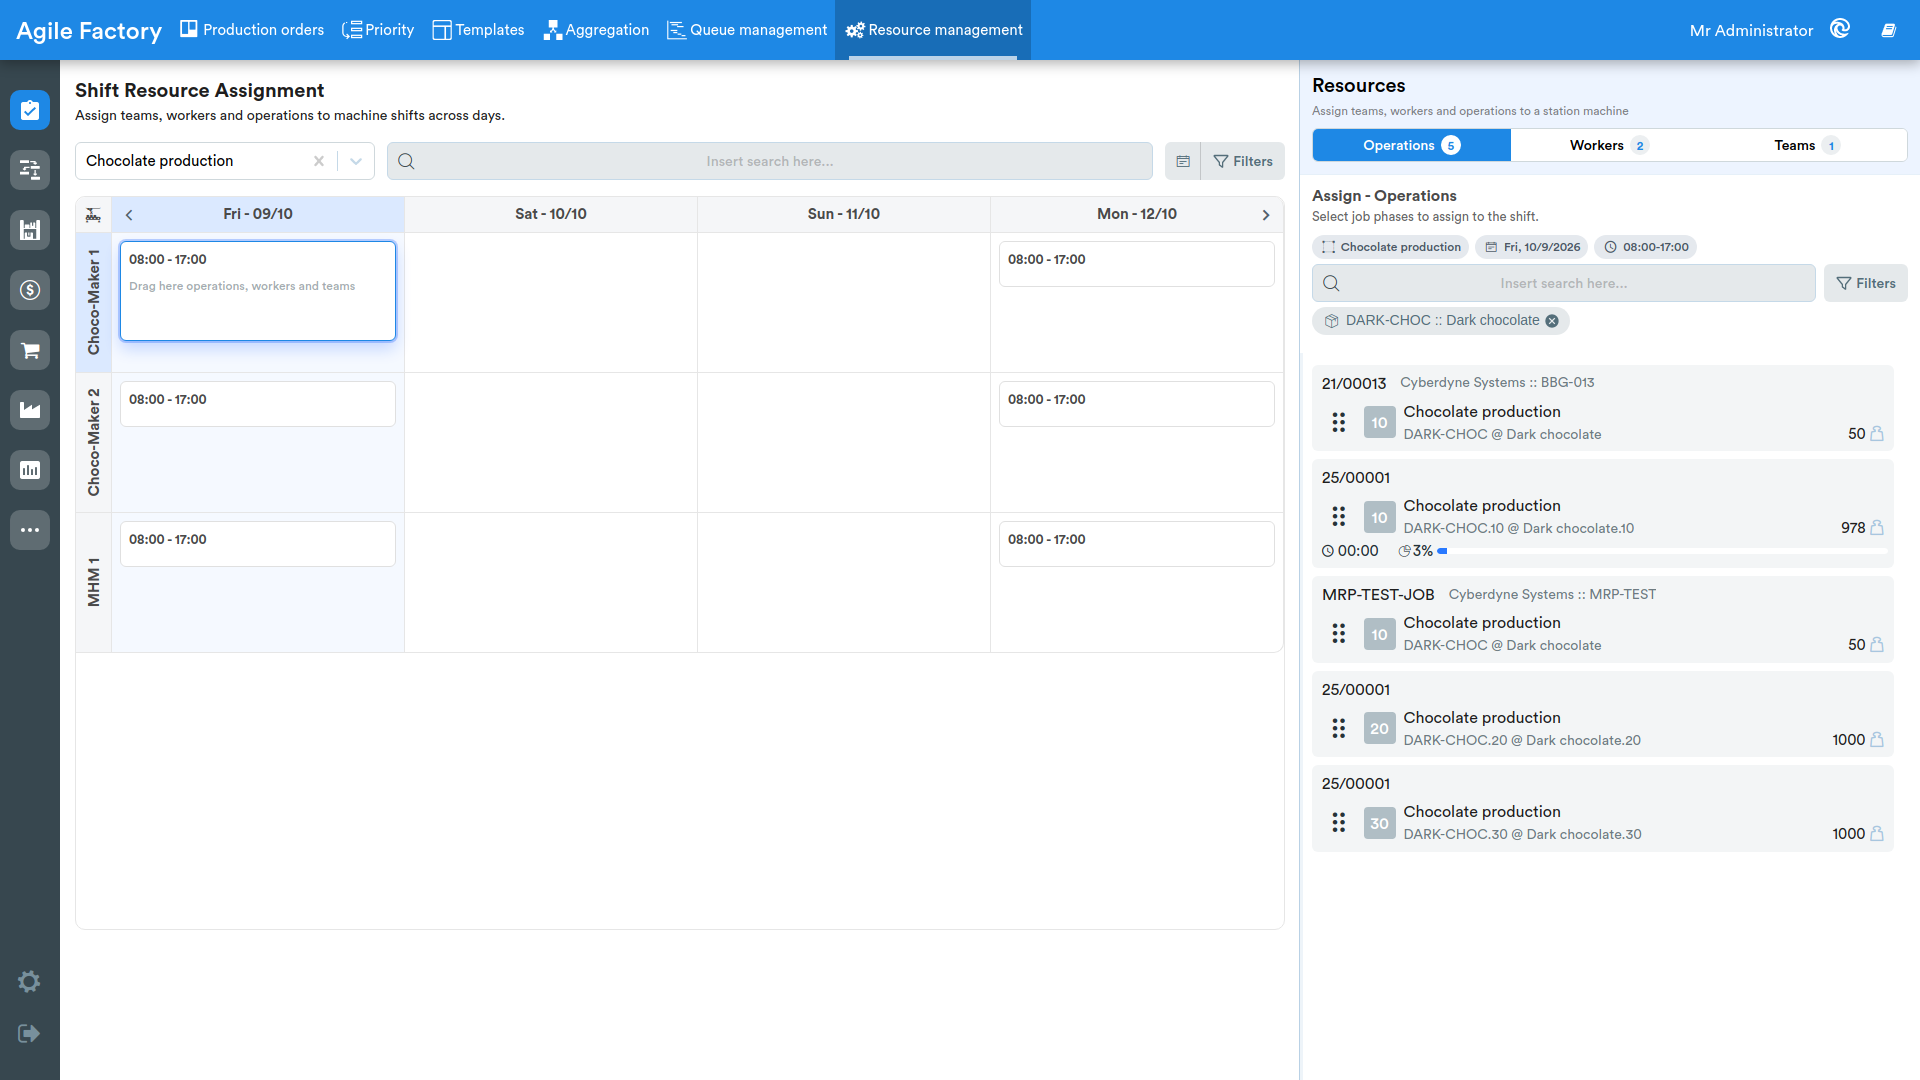Open the save disk sidebar icon
This screenshot has height=1080, width=1920.
30,230
